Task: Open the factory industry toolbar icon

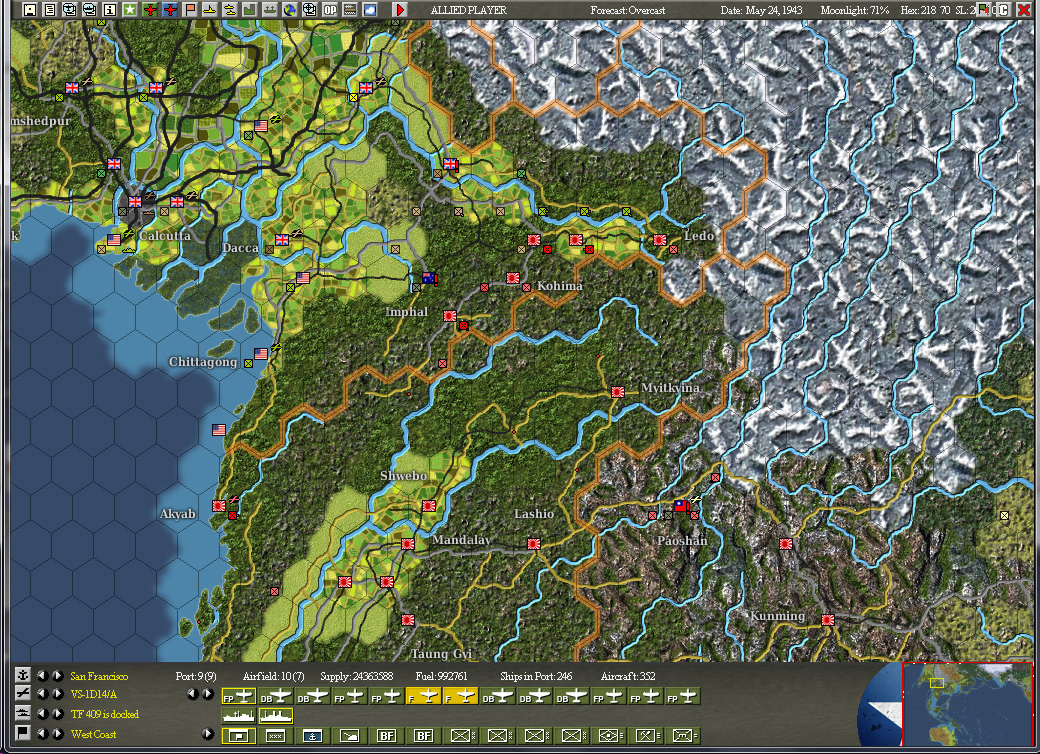Action: 249,9
